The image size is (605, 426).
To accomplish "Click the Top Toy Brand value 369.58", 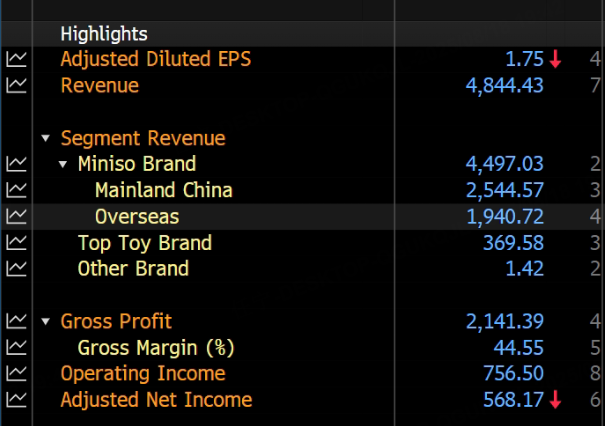I will tap(513, 243).
